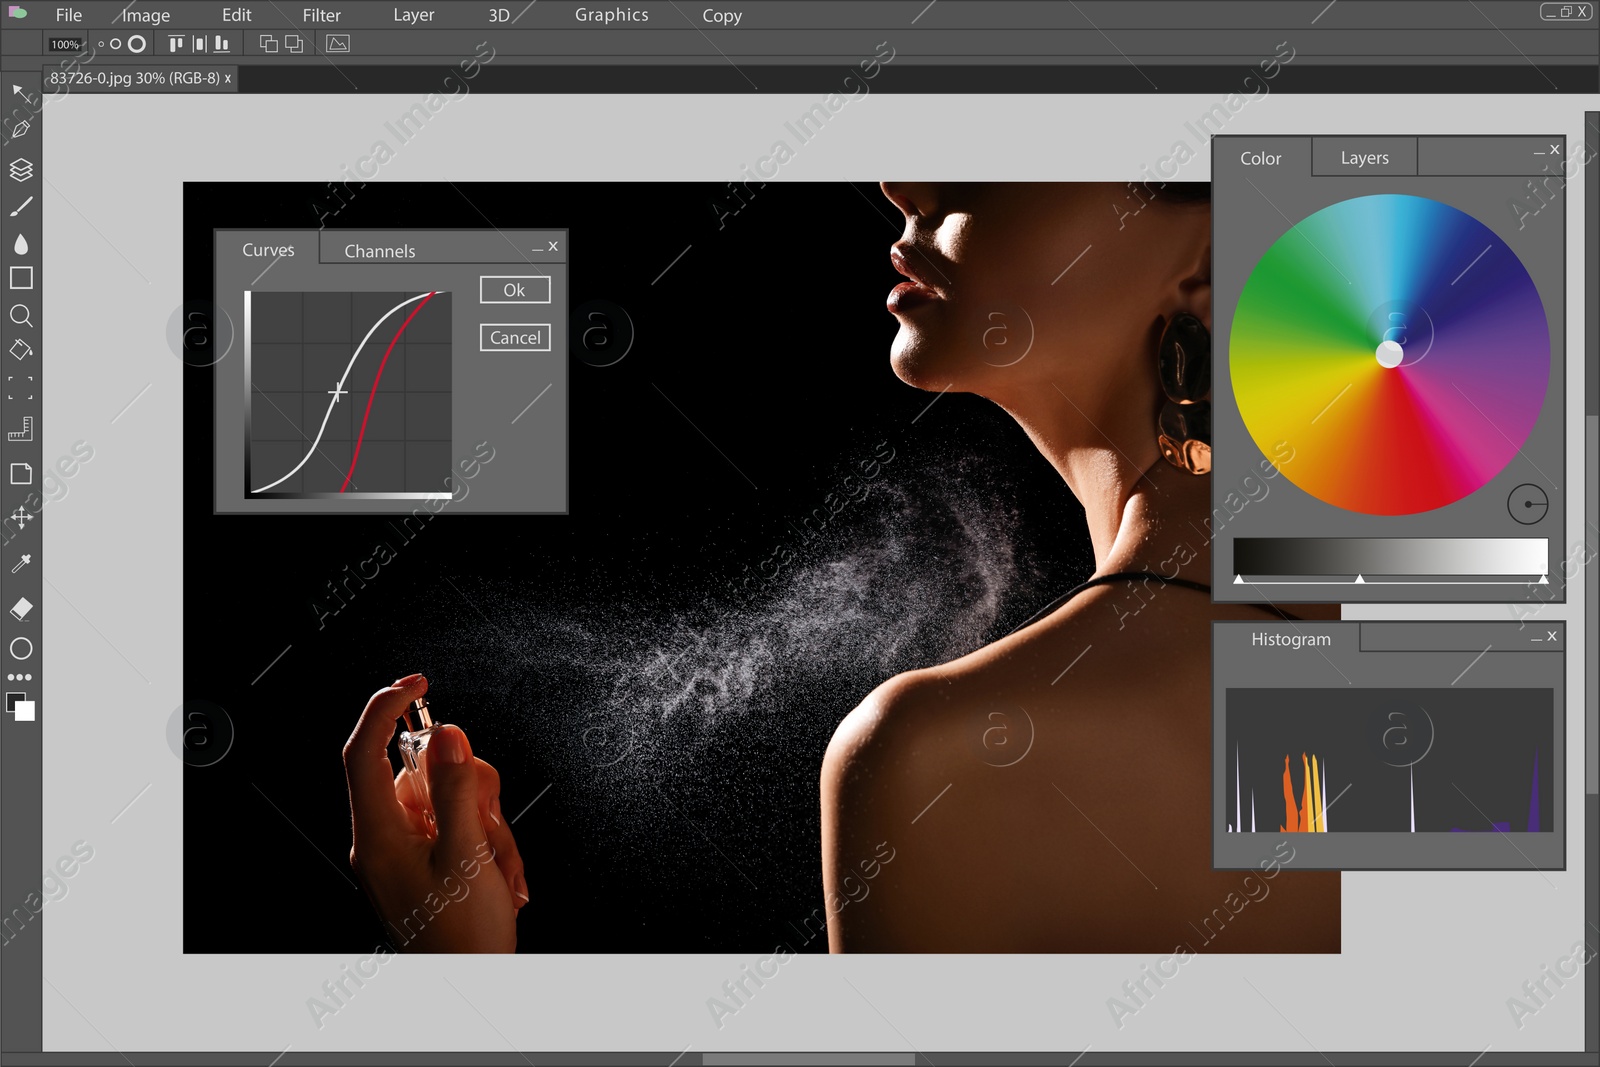The width and height of the screenshot is (1600, 1067).
Task: Switch to the Curves tab
Action: point(268,250)
